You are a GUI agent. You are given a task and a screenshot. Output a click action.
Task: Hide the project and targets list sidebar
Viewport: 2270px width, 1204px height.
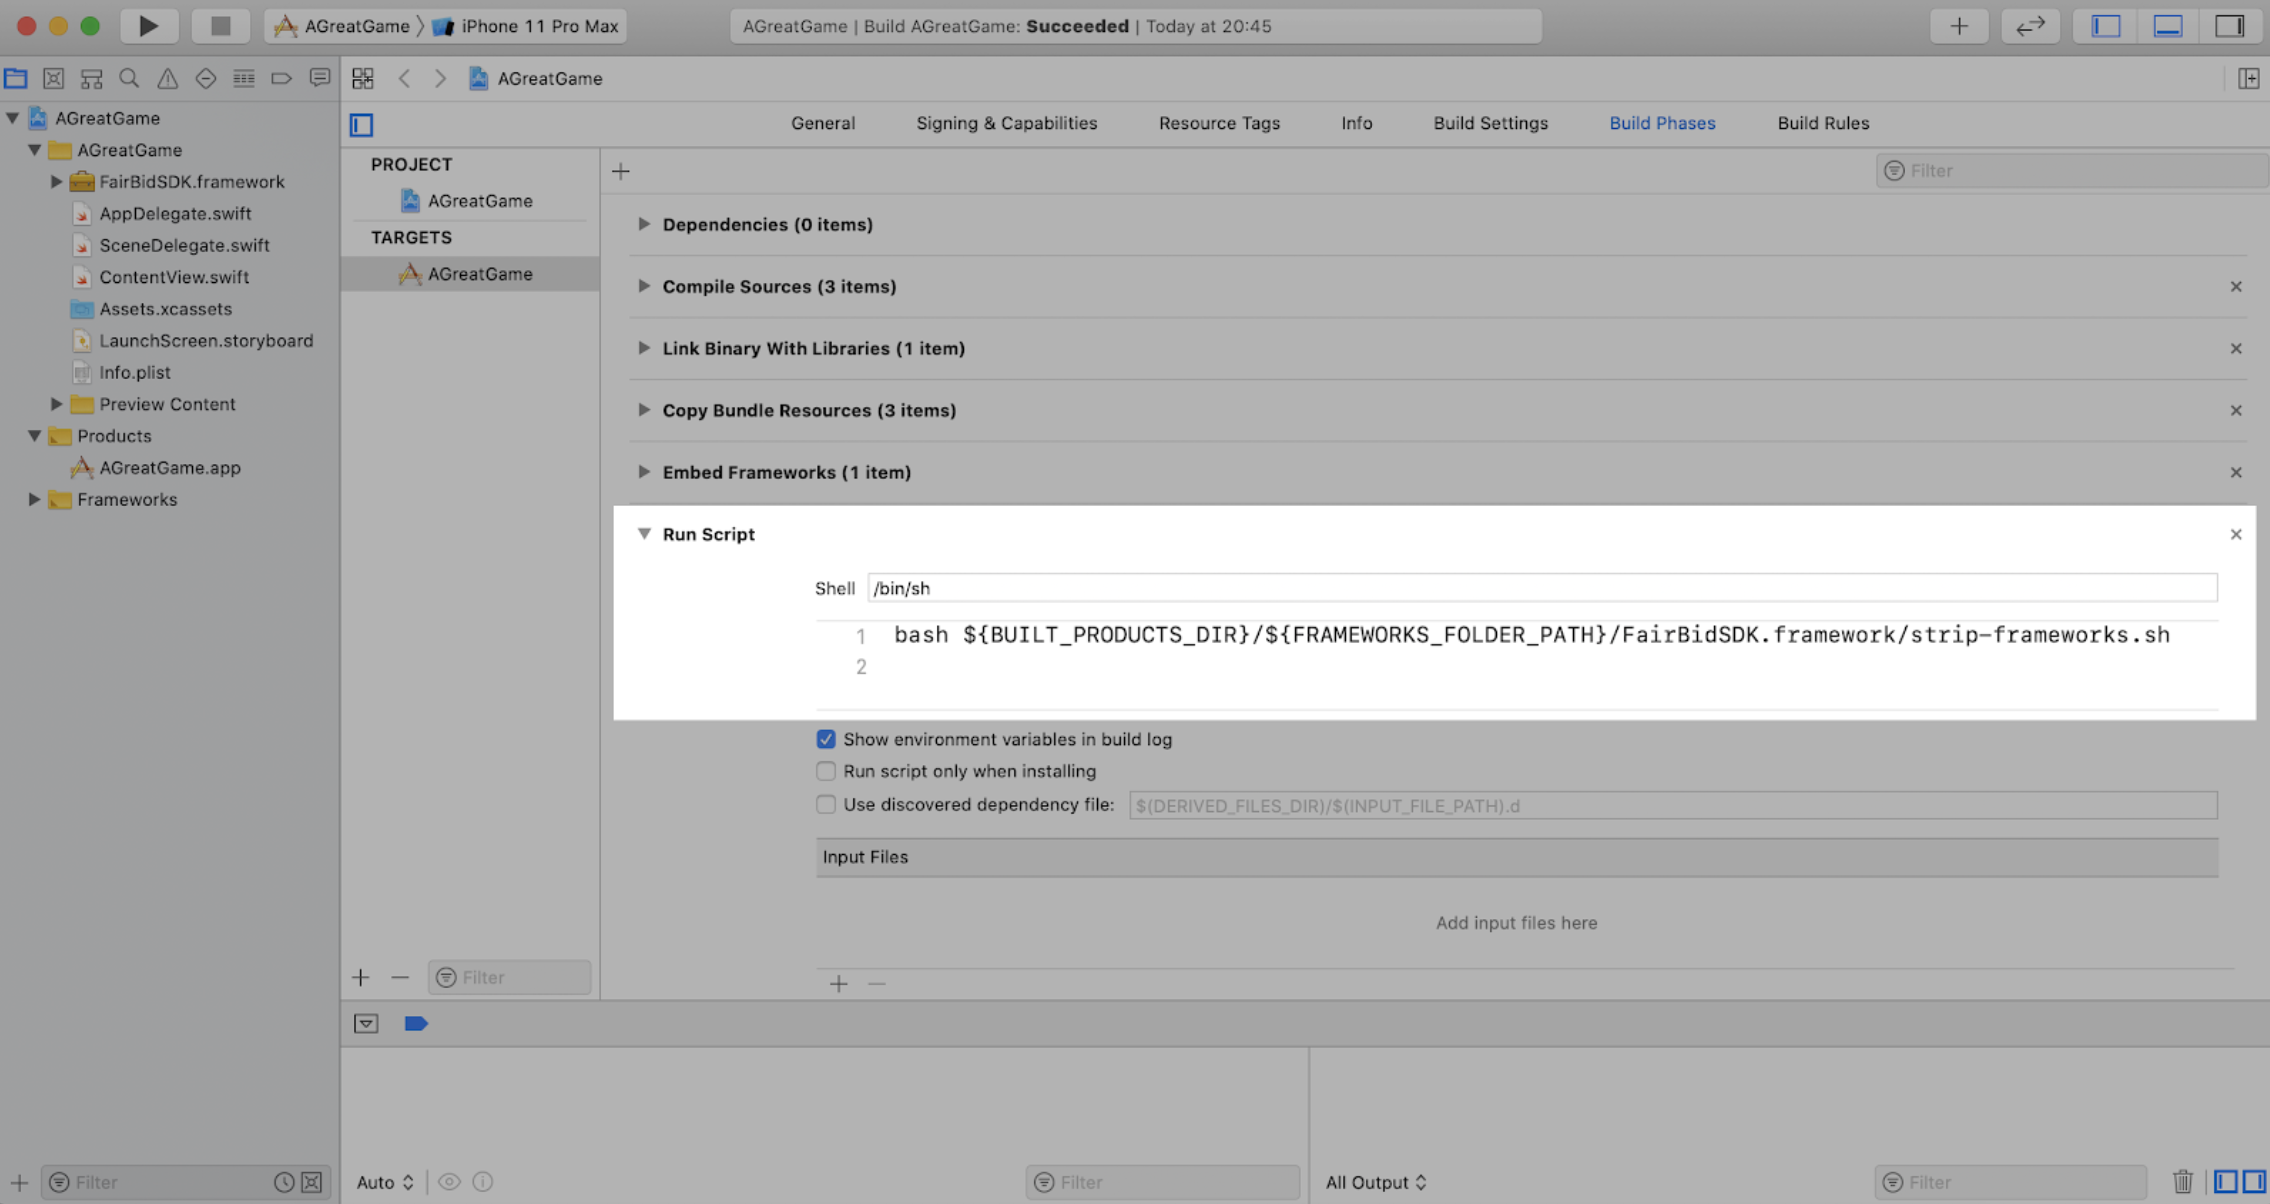(x=362, y=125)
